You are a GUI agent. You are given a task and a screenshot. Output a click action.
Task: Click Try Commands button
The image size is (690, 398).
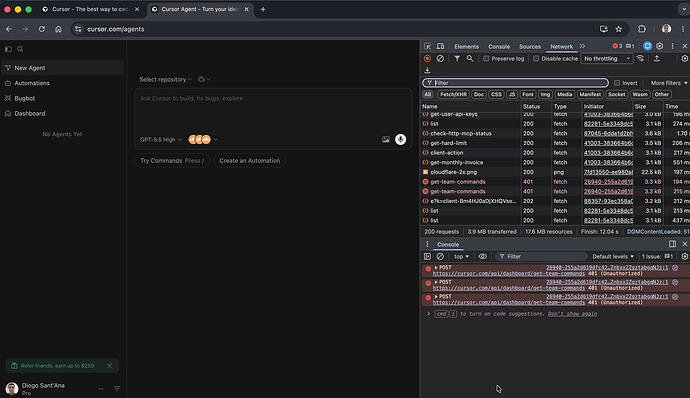[172, 161]
